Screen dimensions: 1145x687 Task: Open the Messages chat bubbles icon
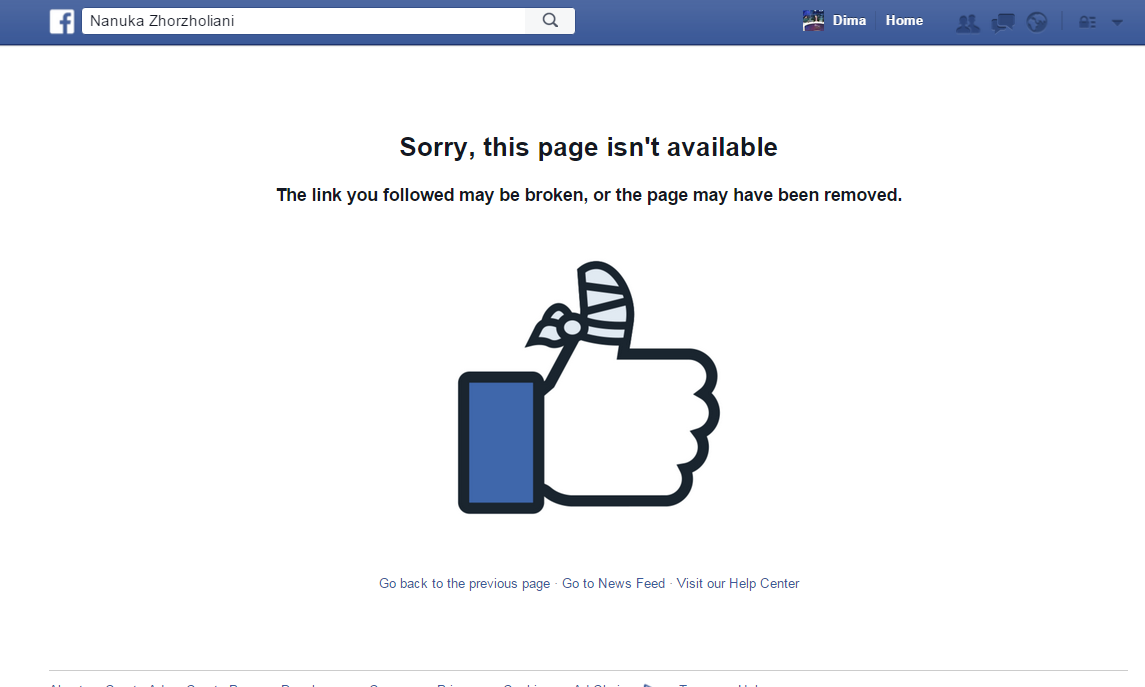[x=1003, y=23]
